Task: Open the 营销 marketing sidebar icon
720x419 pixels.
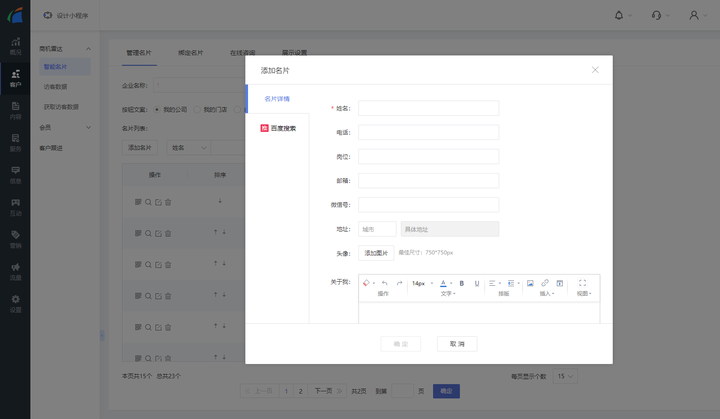Action: (15, 239)
